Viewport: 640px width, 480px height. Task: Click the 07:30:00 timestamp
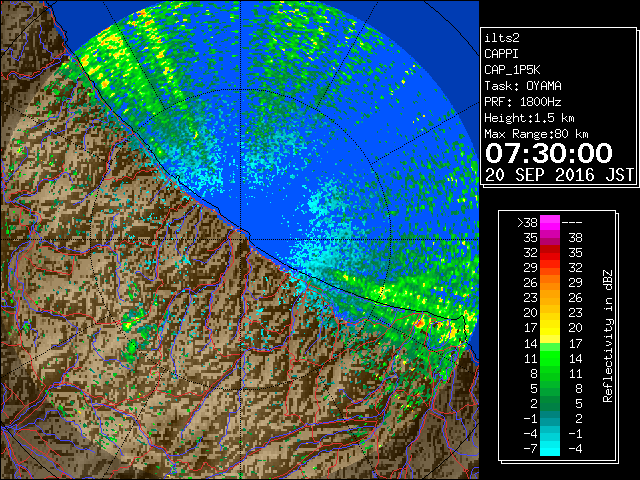pyautogui.click(x=549, y=153)
